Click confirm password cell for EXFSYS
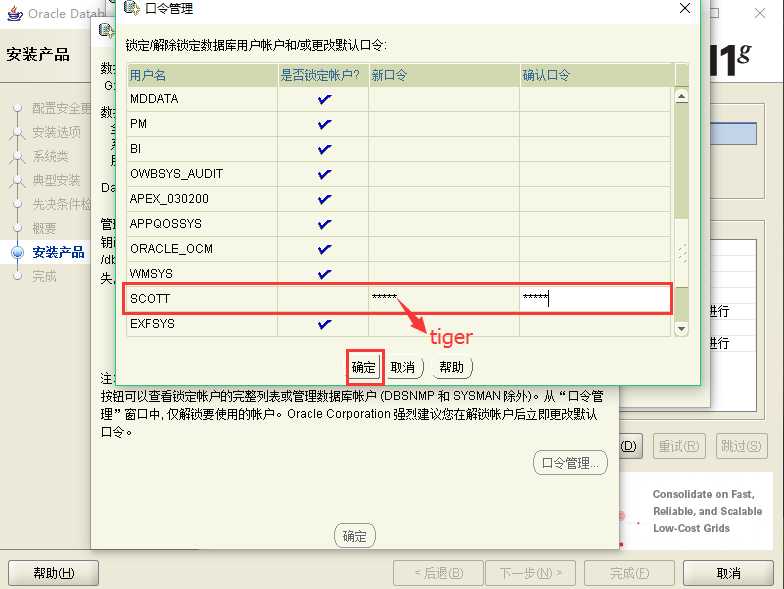This screenshot has height=589, width=784. [x=595, y=324]
